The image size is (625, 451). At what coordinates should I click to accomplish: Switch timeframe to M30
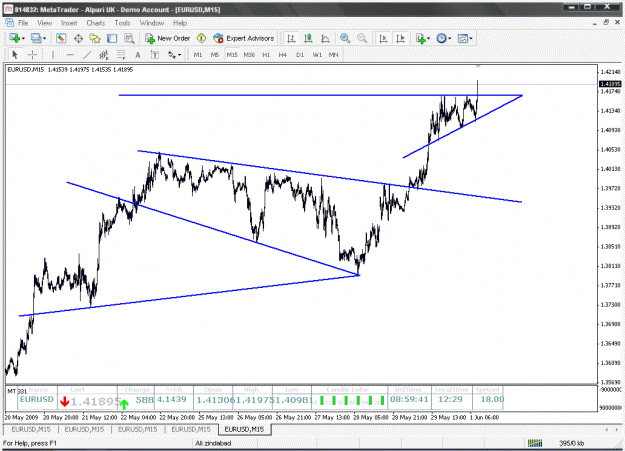tap(249, 55)
